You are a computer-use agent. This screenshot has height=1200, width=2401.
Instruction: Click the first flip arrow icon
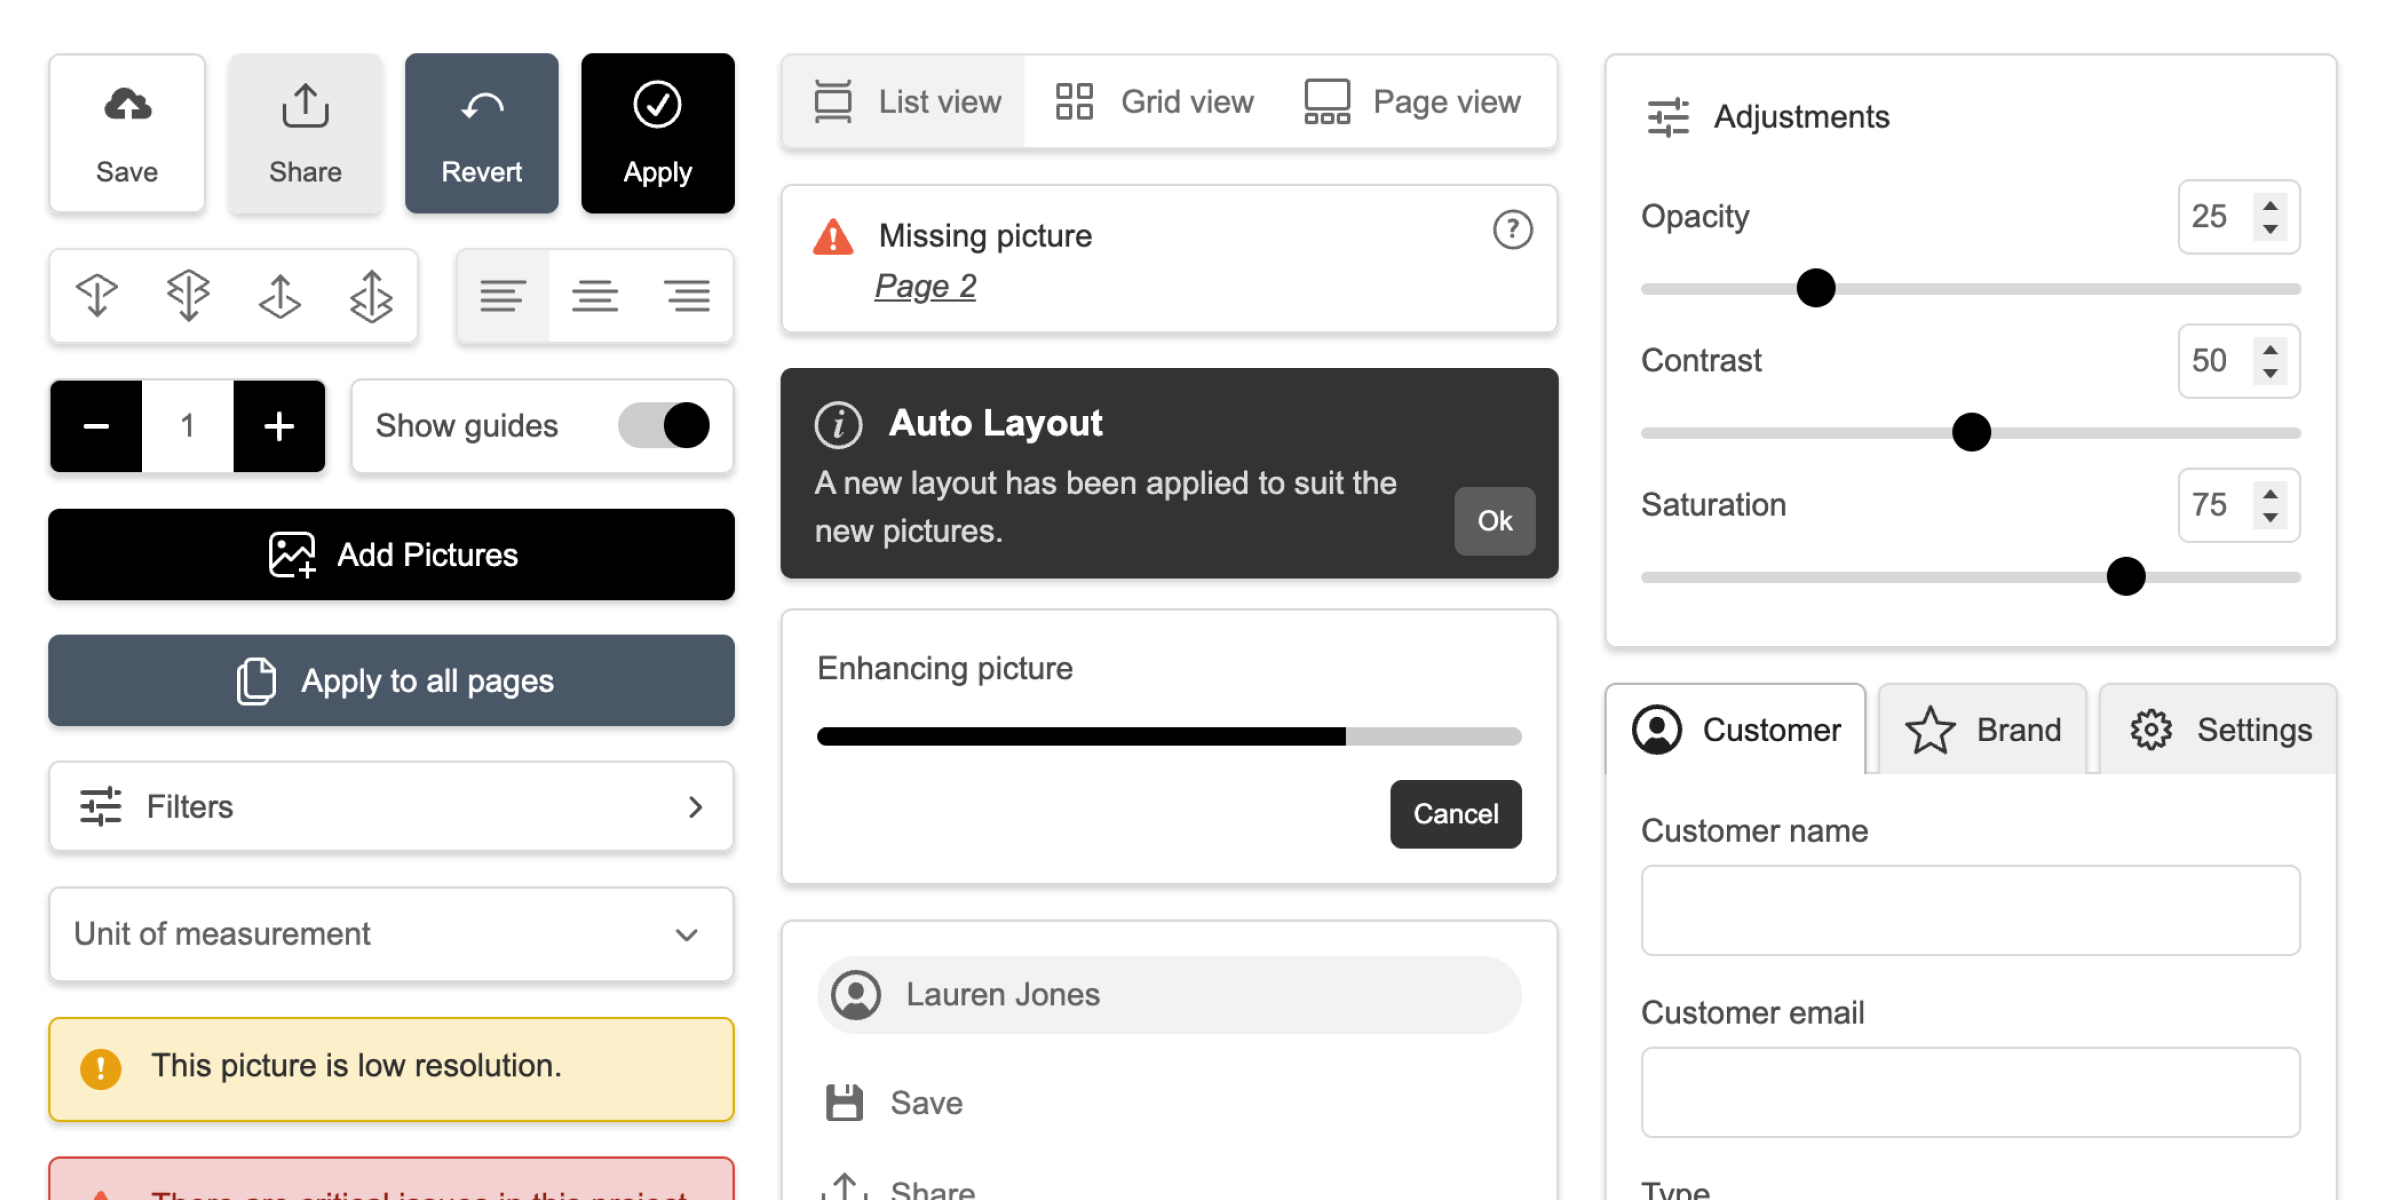click(97, 296)
